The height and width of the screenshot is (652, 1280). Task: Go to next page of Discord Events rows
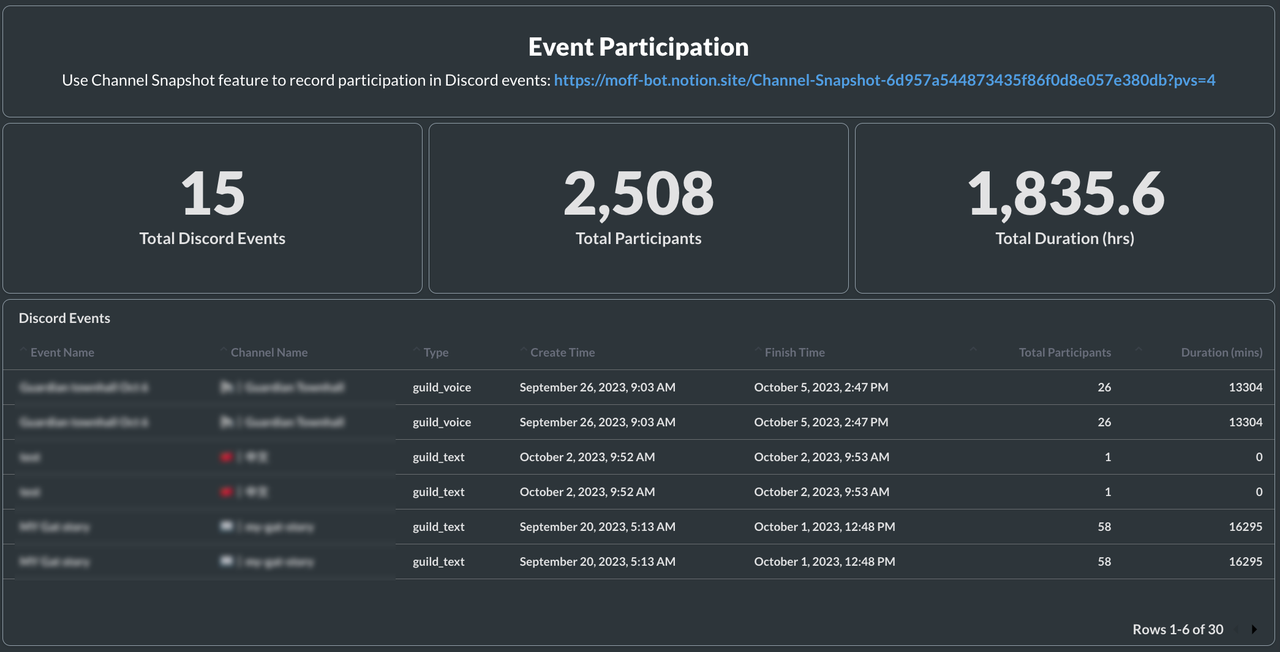1254,629
